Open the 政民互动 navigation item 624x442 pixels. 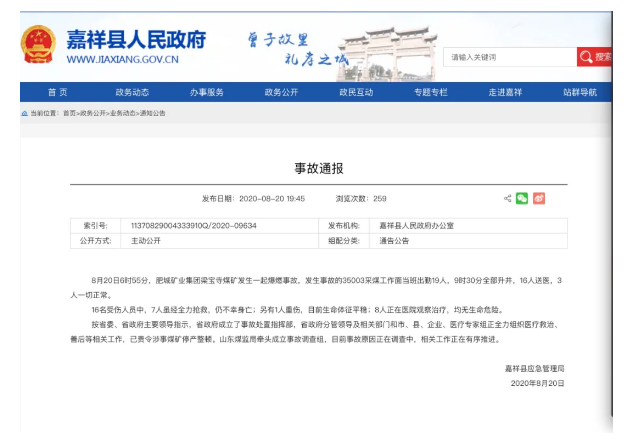pyautogui.click(x=356, y=92)
